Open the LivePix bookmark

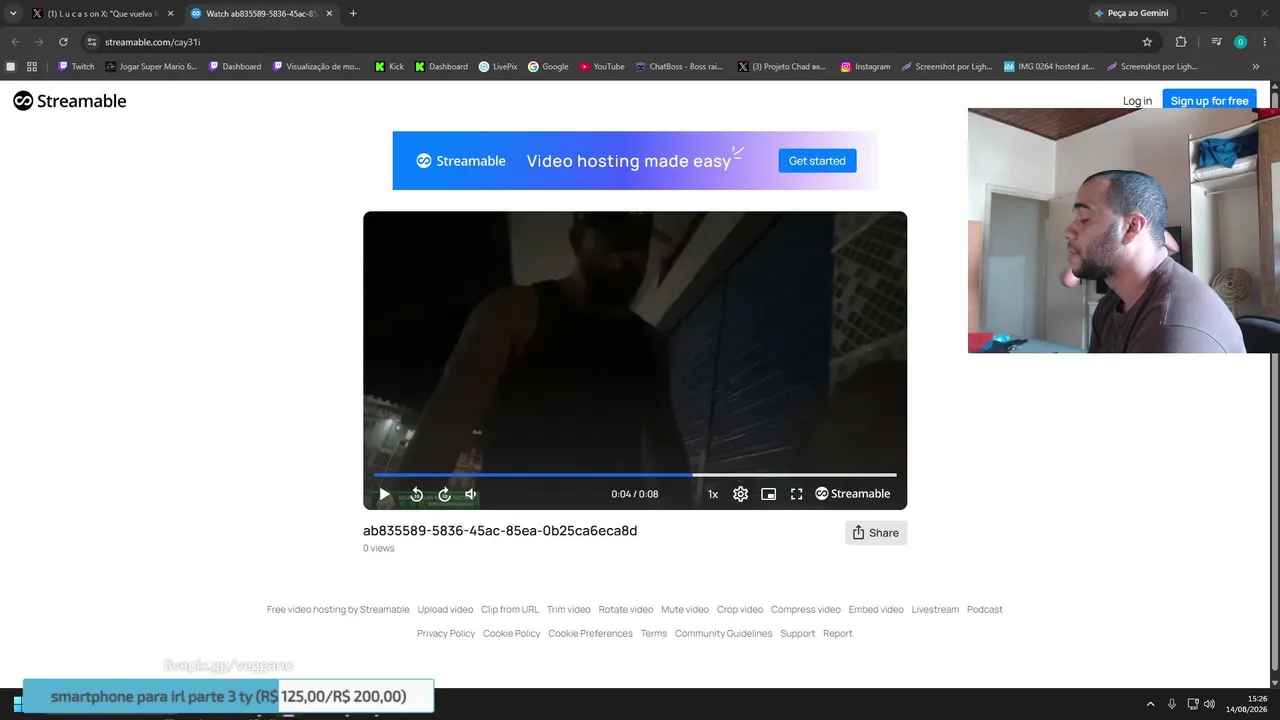(498, 67)
